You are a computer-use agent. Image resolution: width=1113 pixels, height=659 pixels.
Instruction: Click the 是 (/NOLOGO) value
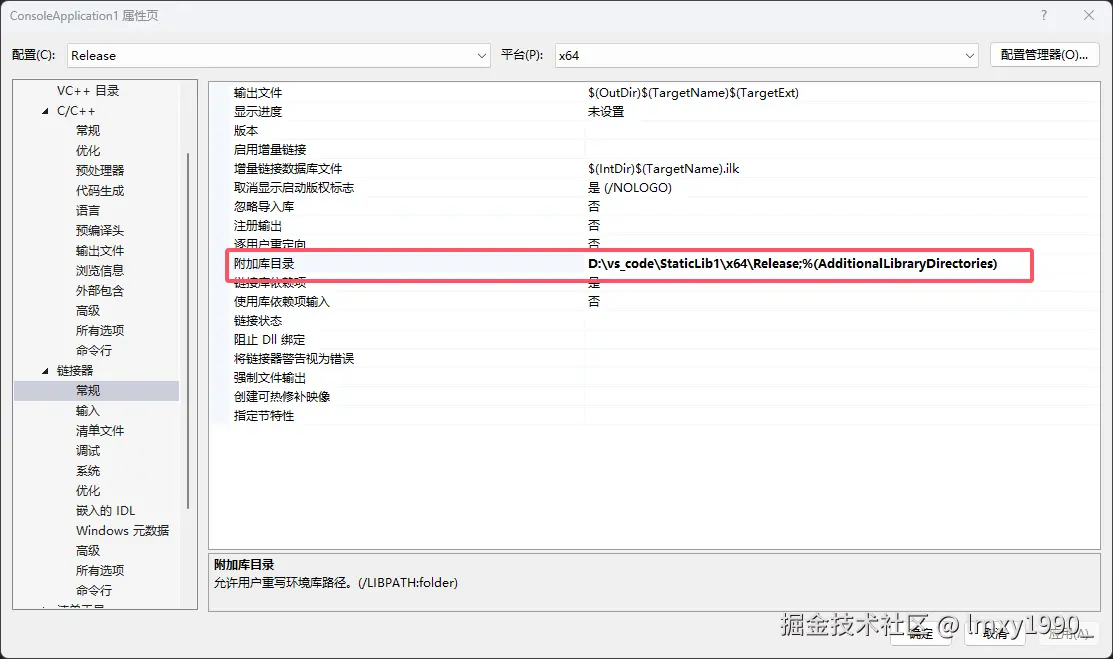(x=630, y=187)
